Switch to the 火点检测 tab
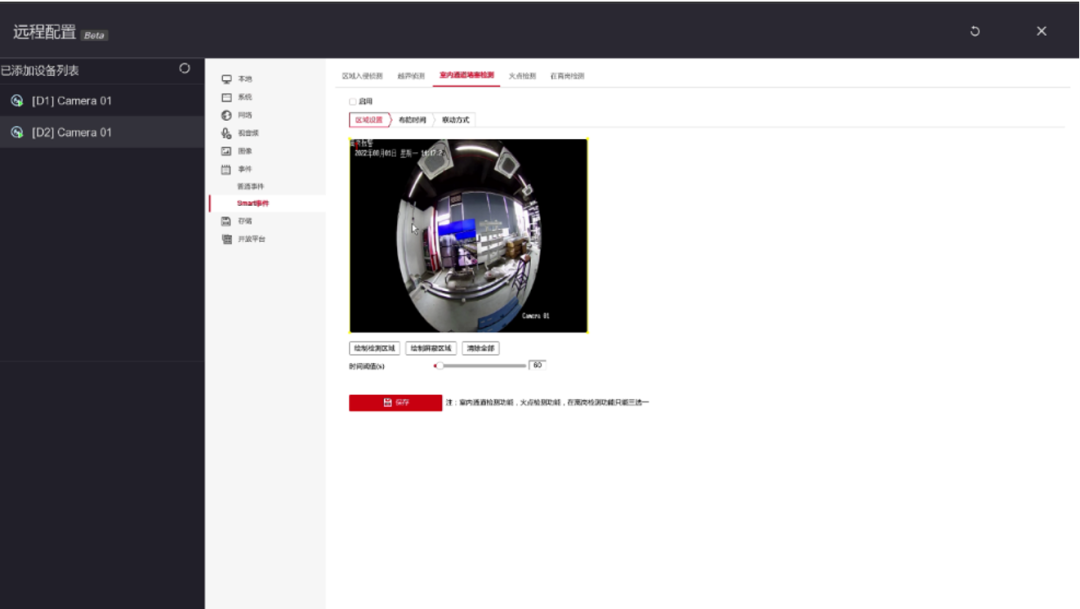 click(522, 76)
